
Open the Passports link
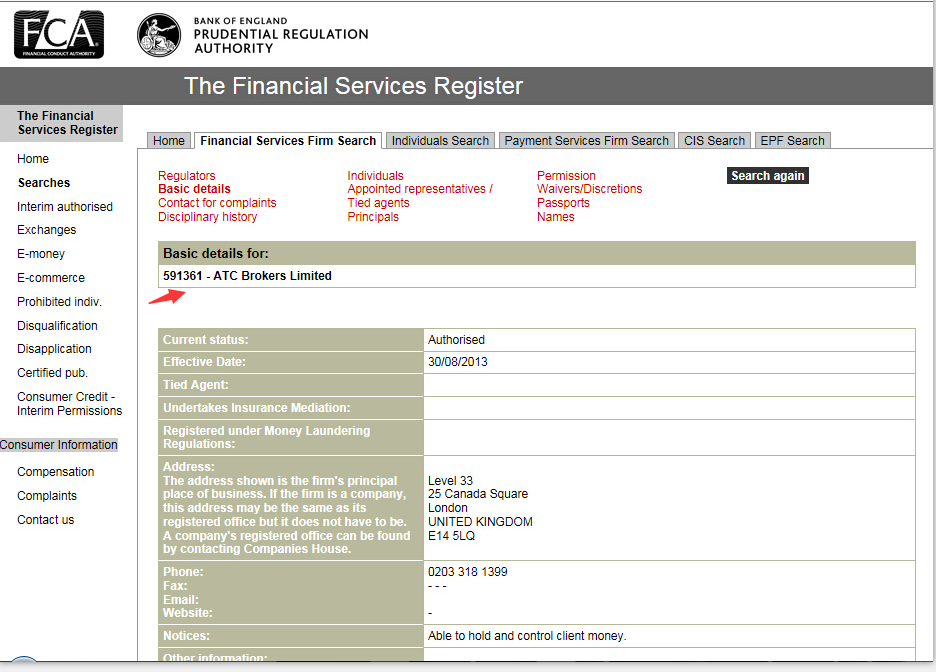tap(563, 202)
